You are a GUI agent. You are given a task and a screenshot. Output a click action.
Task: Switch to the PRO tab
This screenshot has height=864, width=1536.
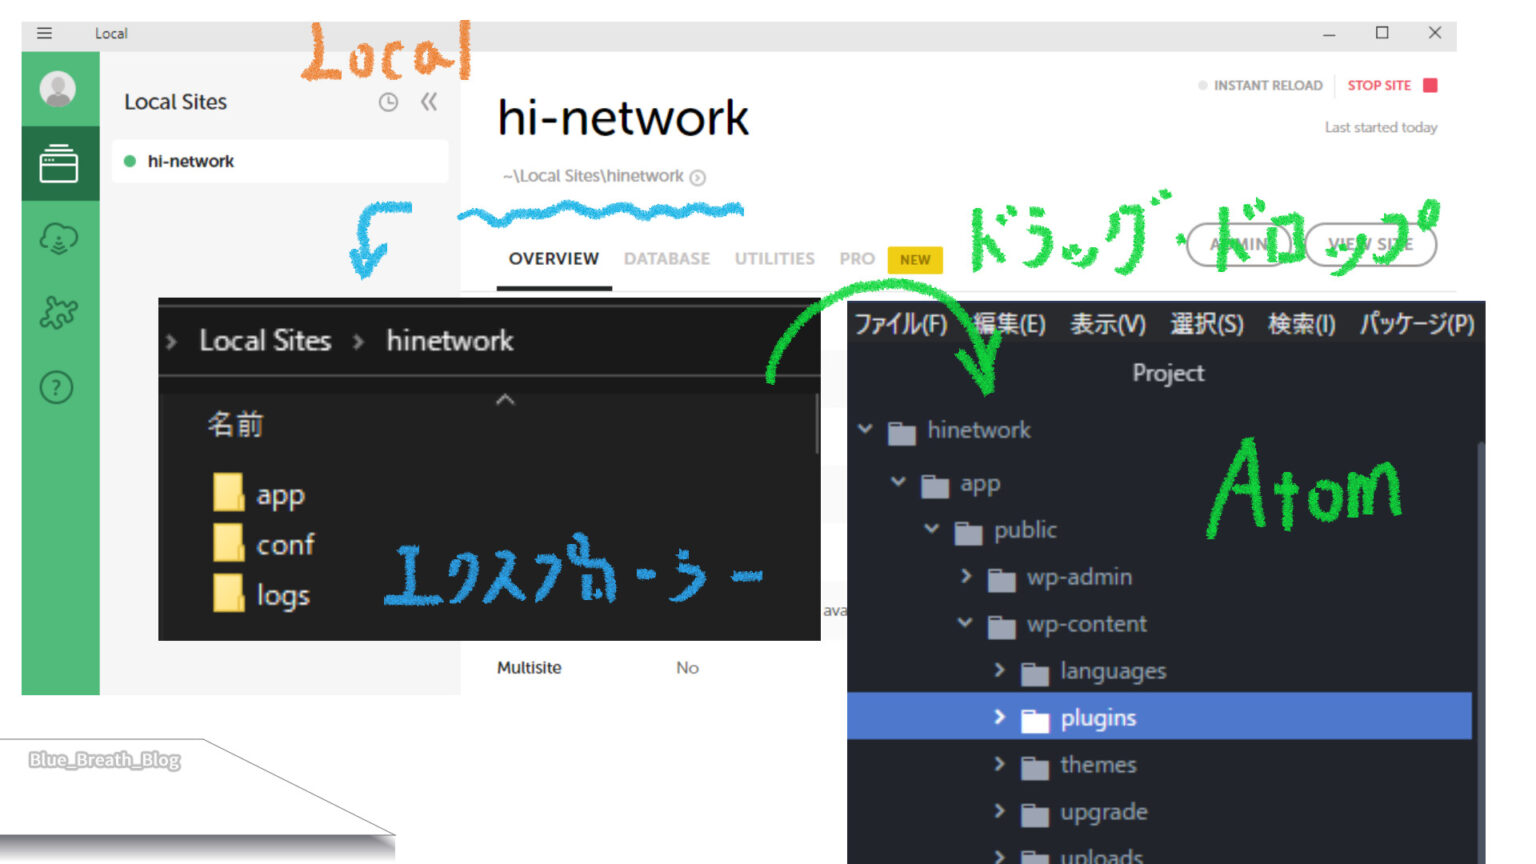(x=857, y=259)
